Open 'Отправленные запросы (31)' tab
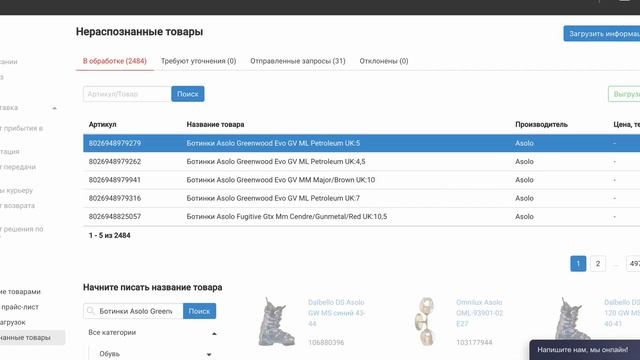The image size is (640, 360). pyautogui.click(x=298, y=61)
